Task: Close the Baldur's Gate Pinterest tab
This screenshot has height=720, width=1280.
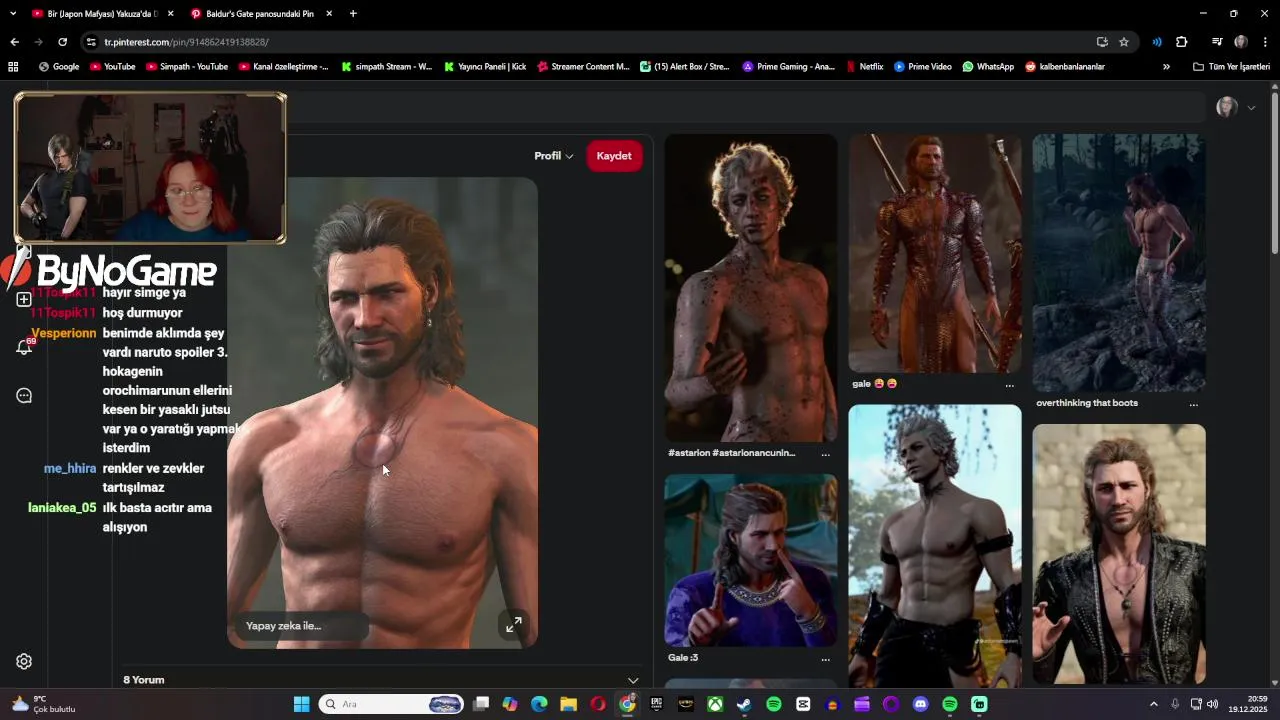Action: point(329,14)
